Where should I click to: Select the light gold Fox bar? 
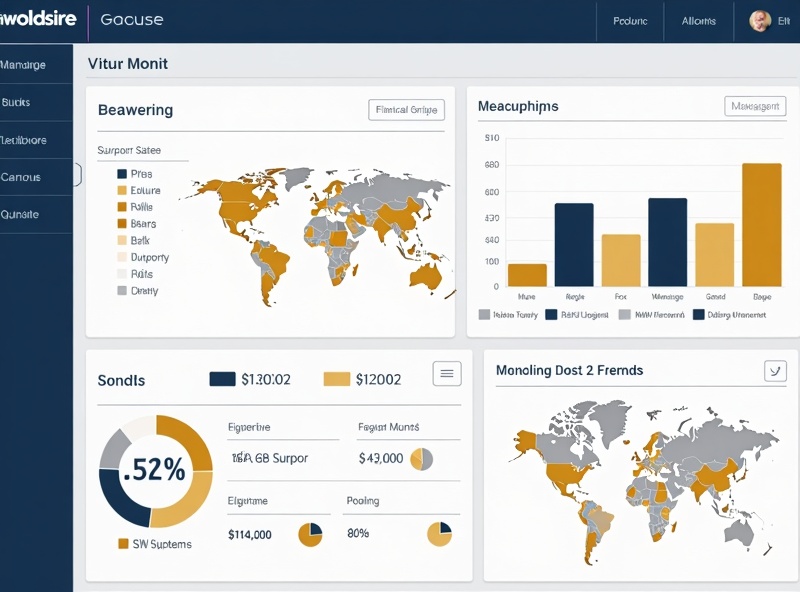pos(621,260)
